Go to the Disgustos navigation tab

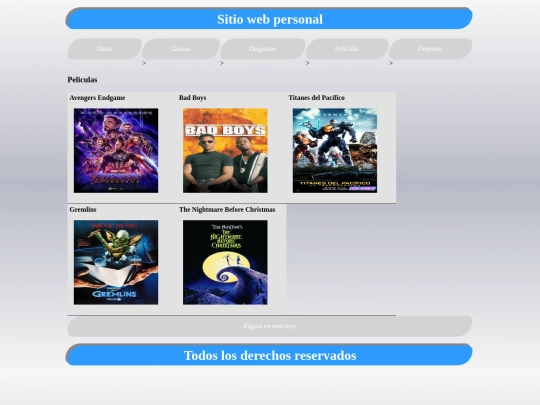click(262, 49)
